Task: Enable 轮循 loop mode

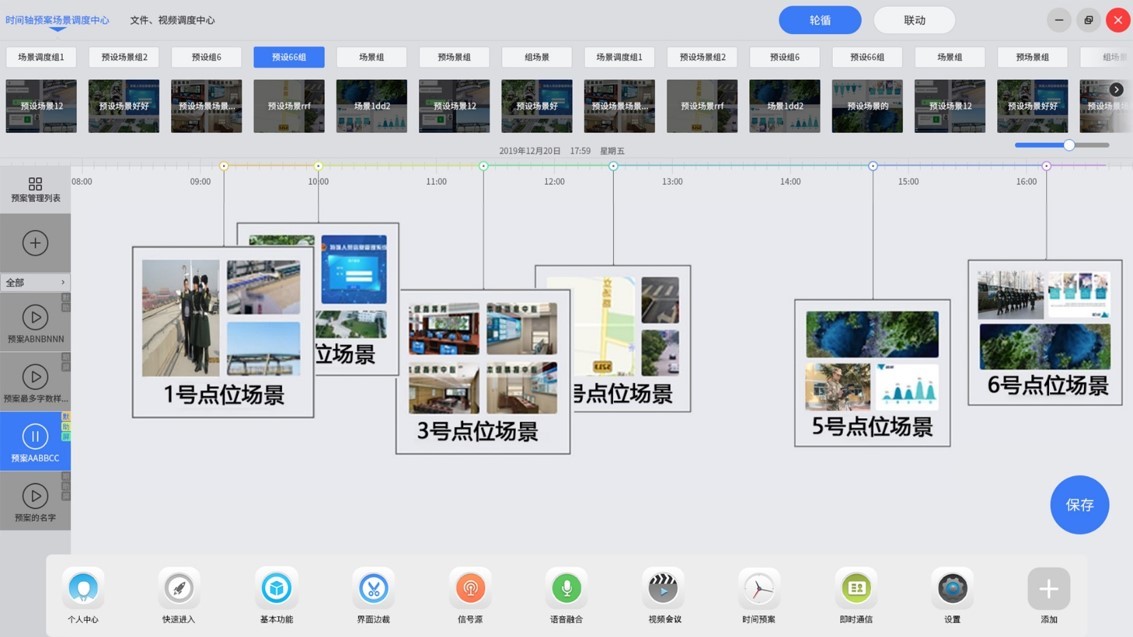Action: [x=819, y=19]
